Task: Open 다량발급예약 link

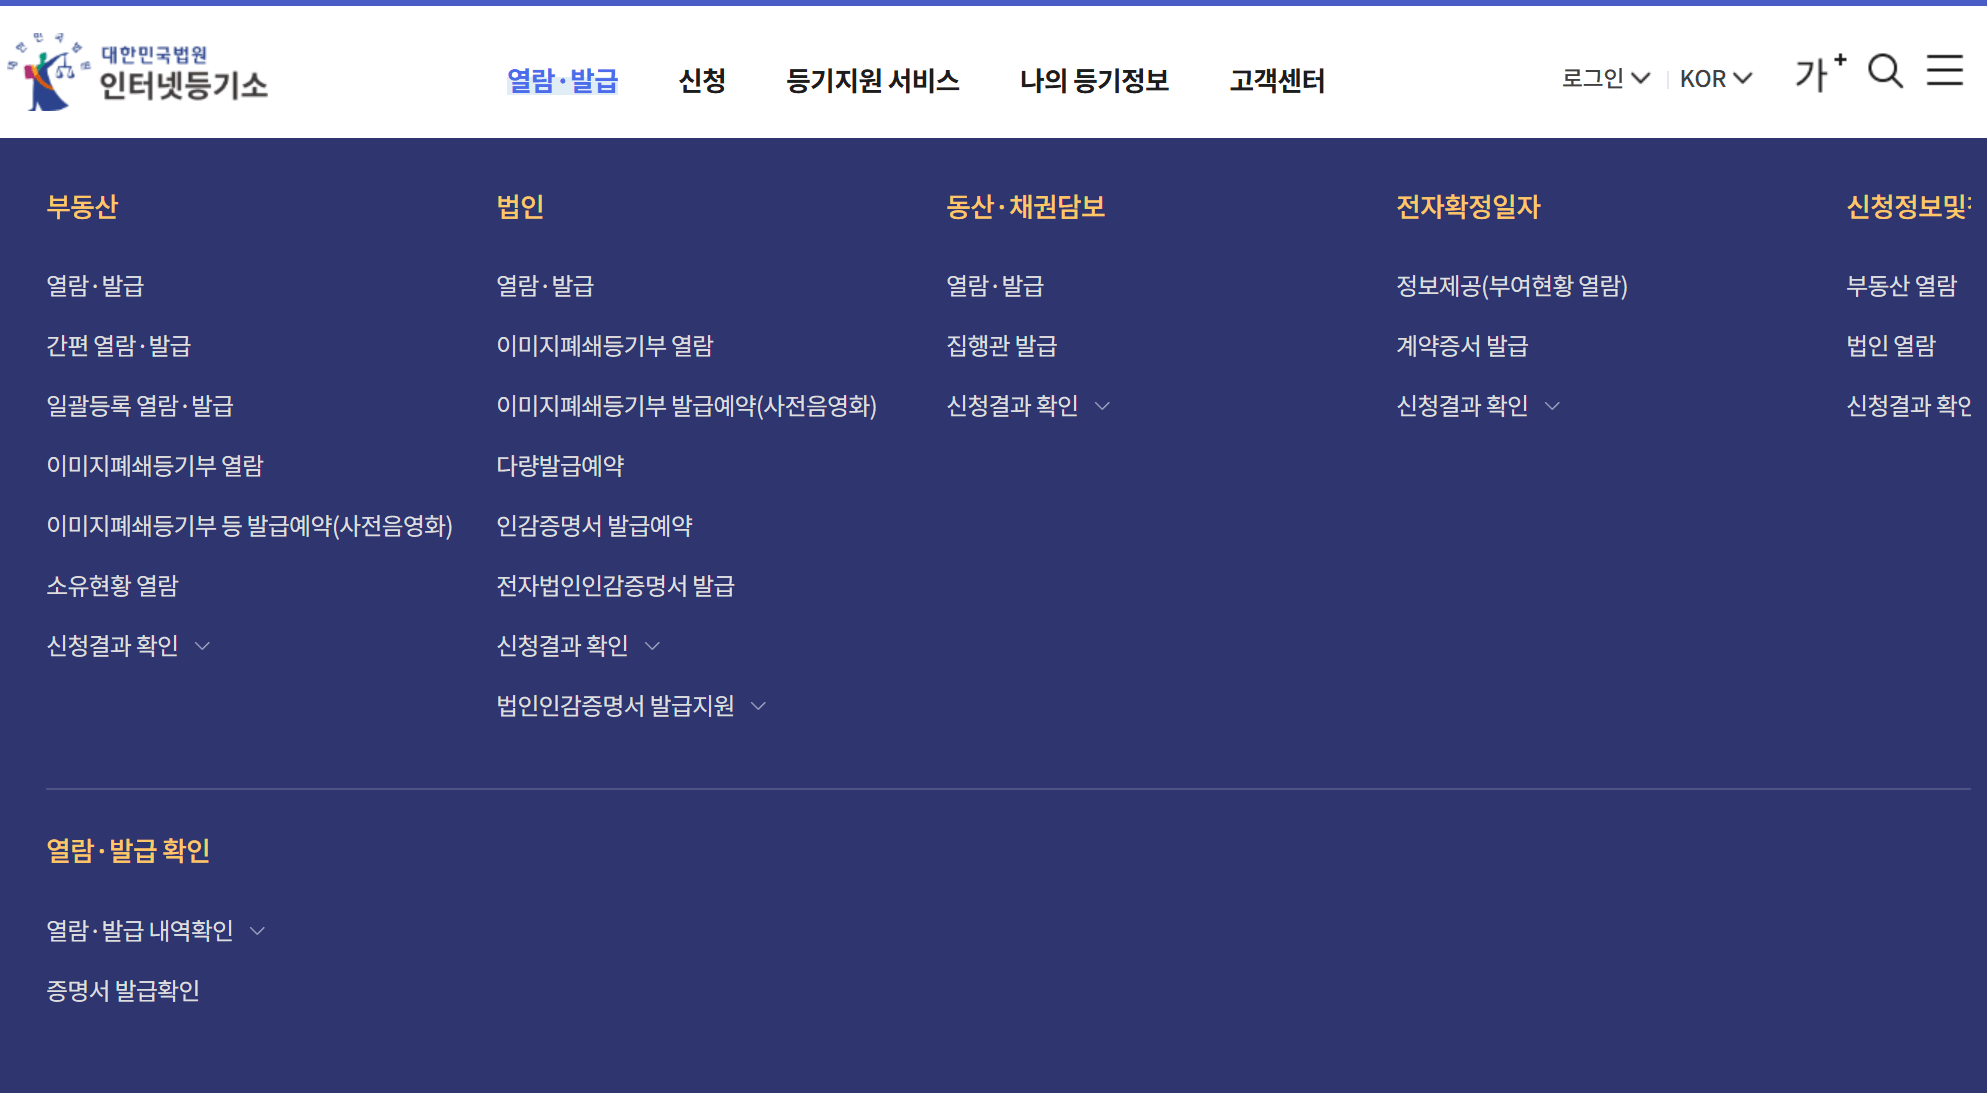Action: pyautogui.click(x=560, y=465)
